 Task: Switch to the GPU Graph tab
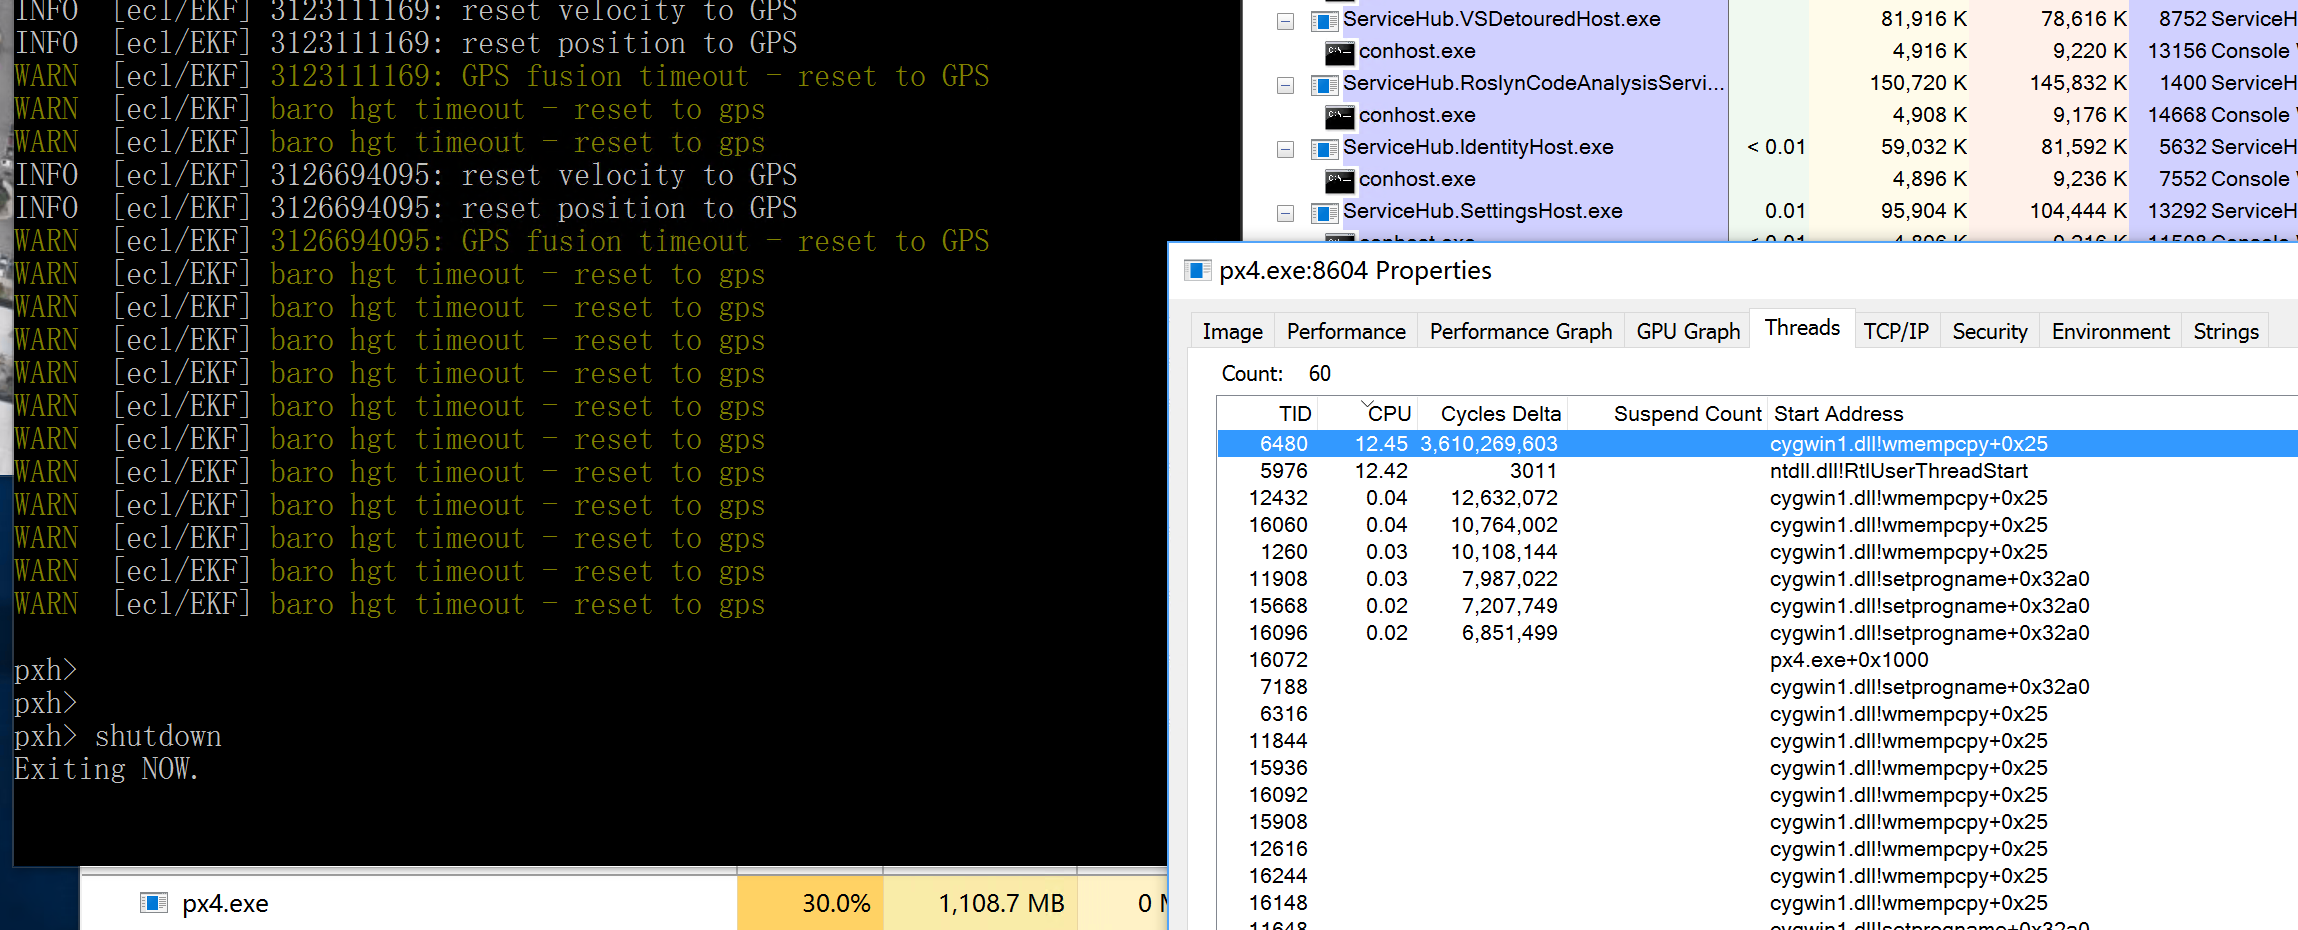coord(1688,331)
